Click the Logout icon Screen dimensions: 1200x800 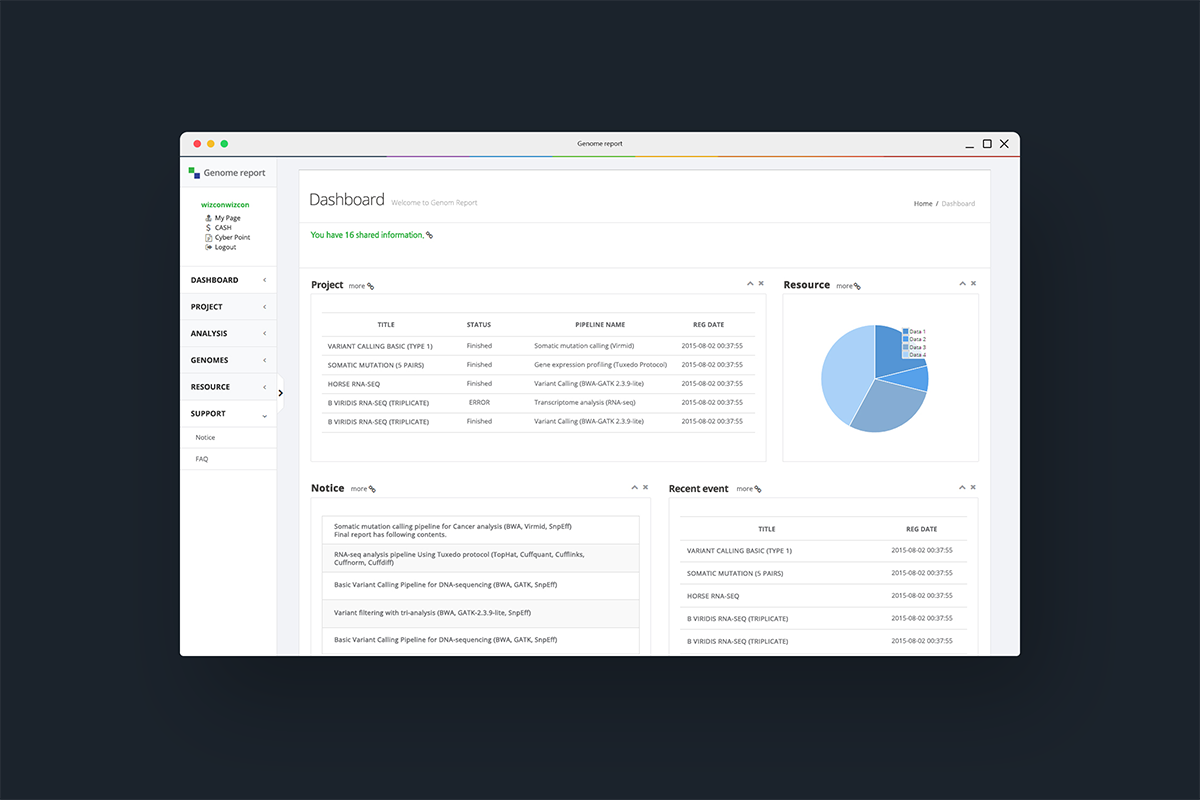208,247
